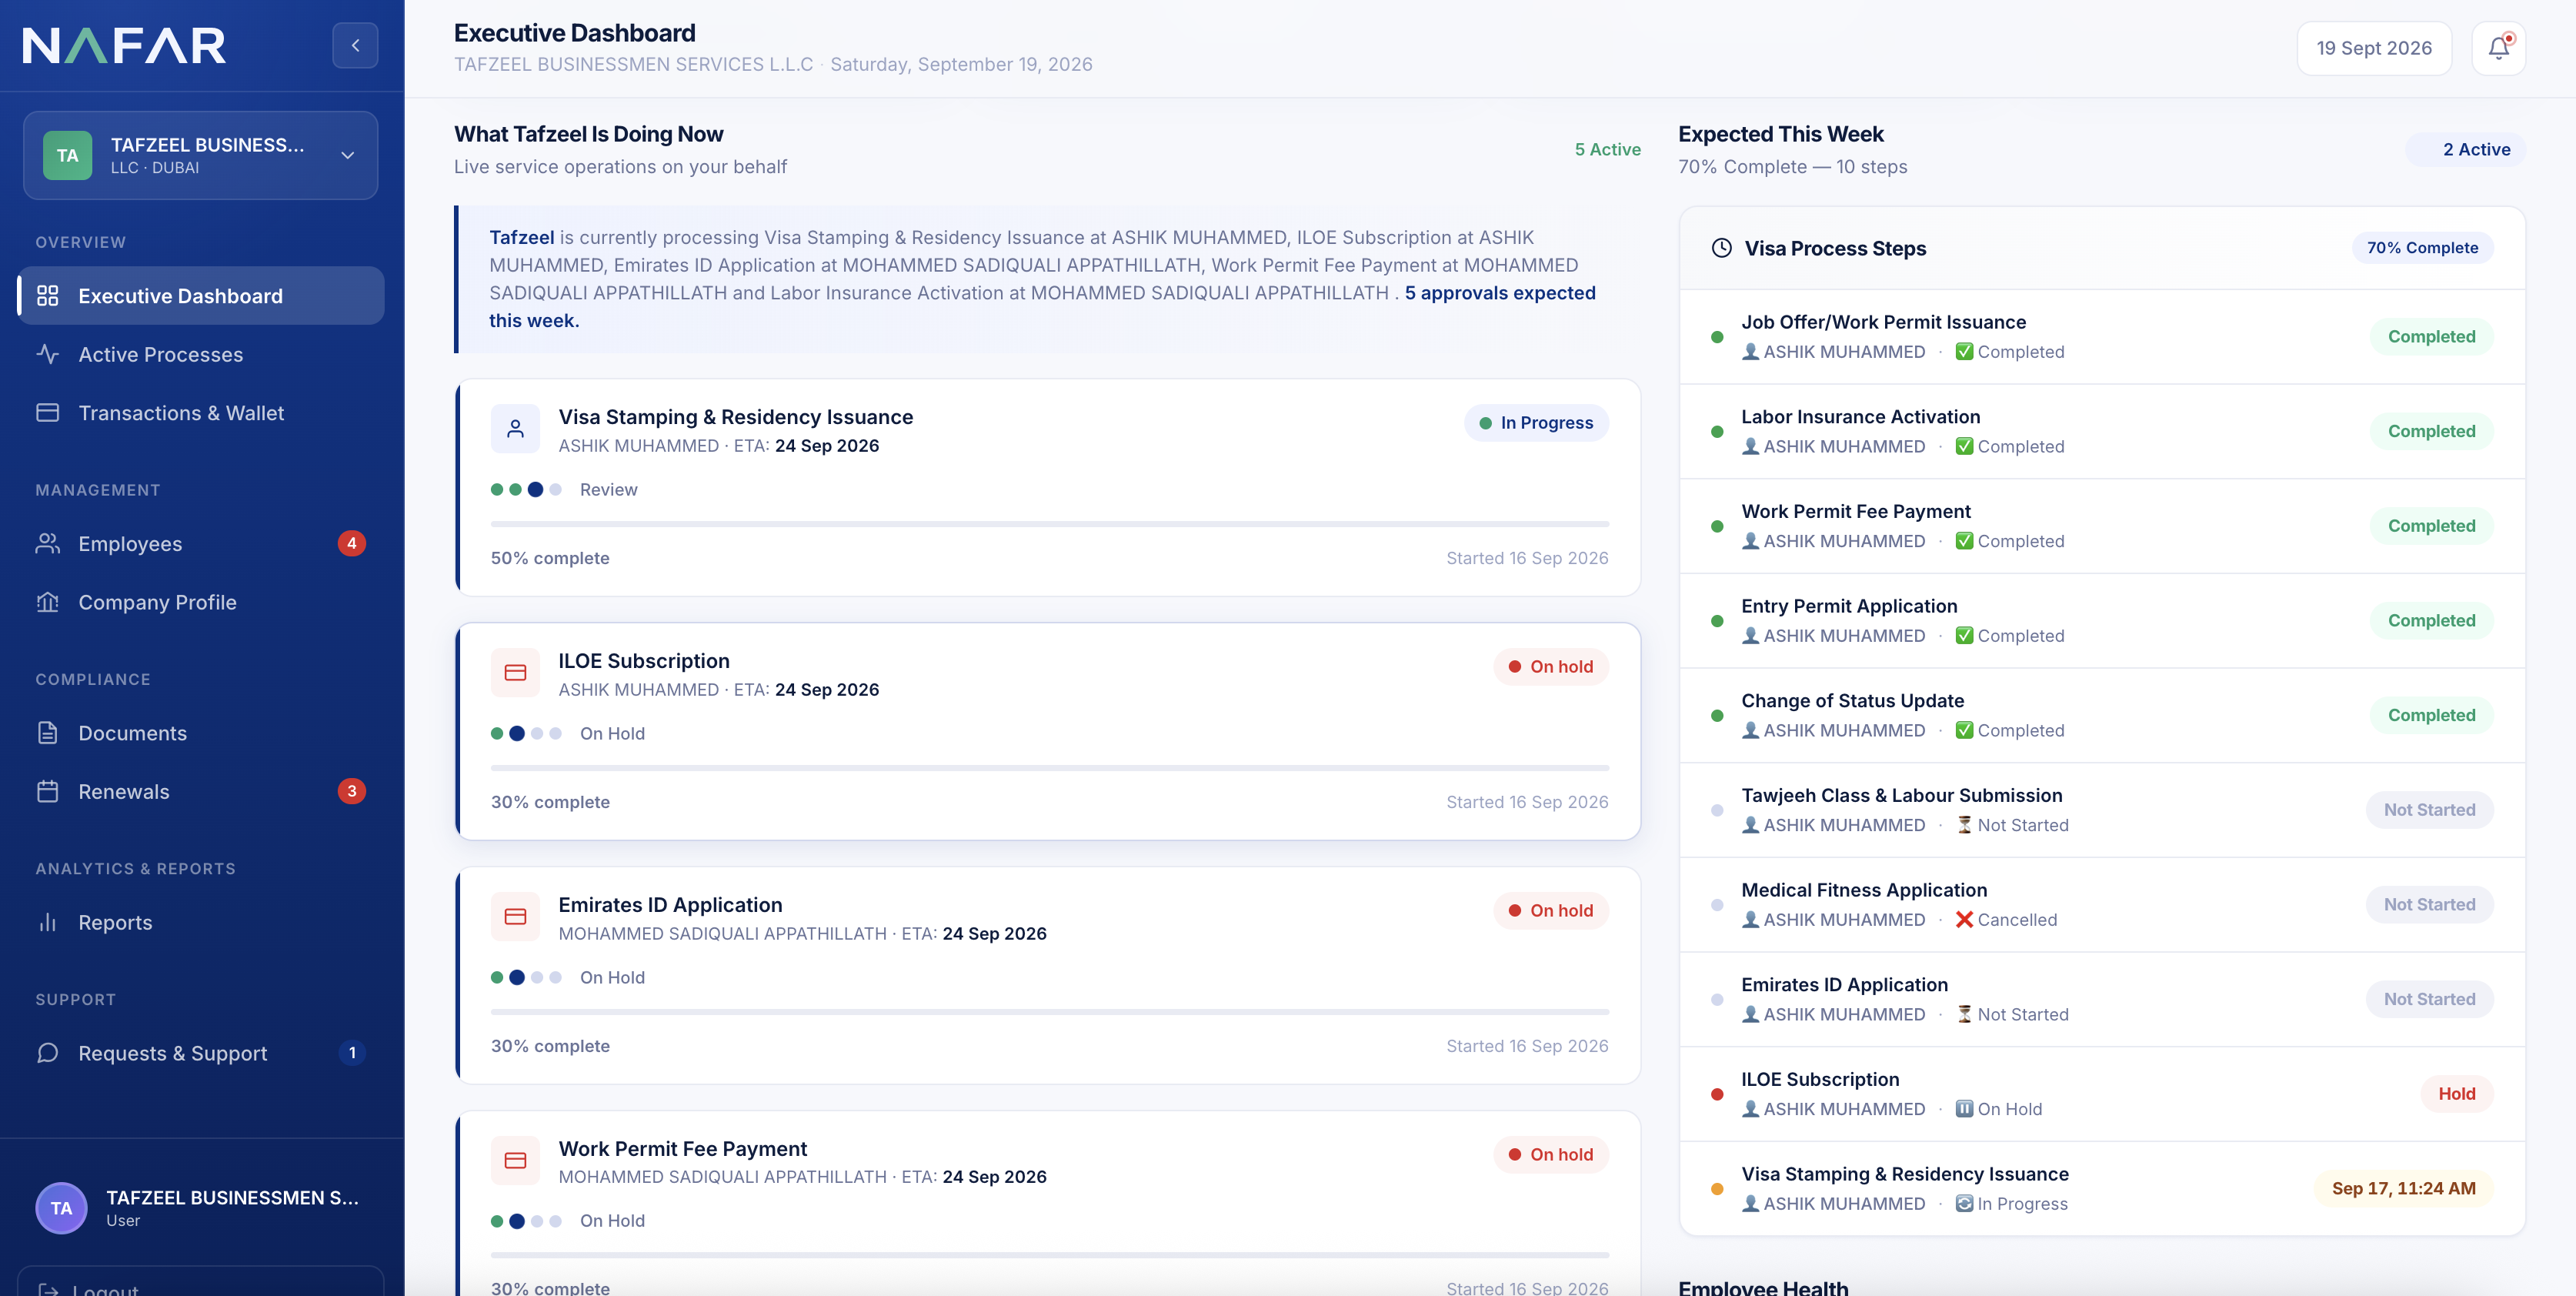Click the Employees badge showing 4
This screenshot has height=1296, width=2576.
tap(352, 543)
